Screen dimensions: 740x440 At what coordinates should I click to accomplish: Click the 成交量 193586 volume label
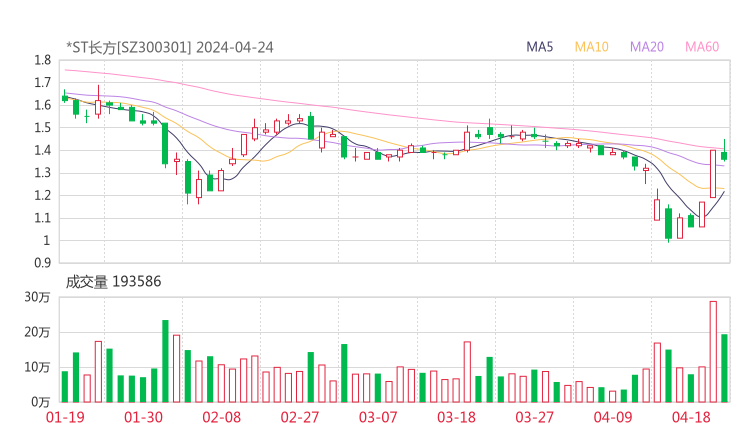click(x=113, y=282)
